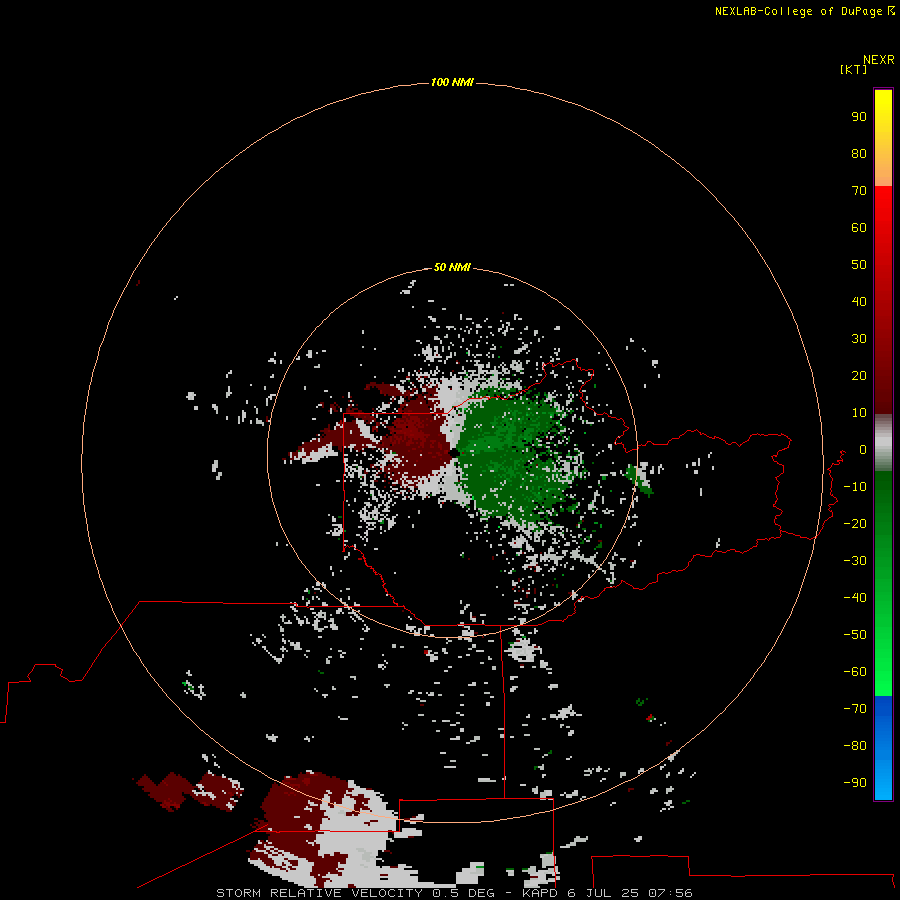
Task: Select the positive 10 scale label
Action: point(859,413)
